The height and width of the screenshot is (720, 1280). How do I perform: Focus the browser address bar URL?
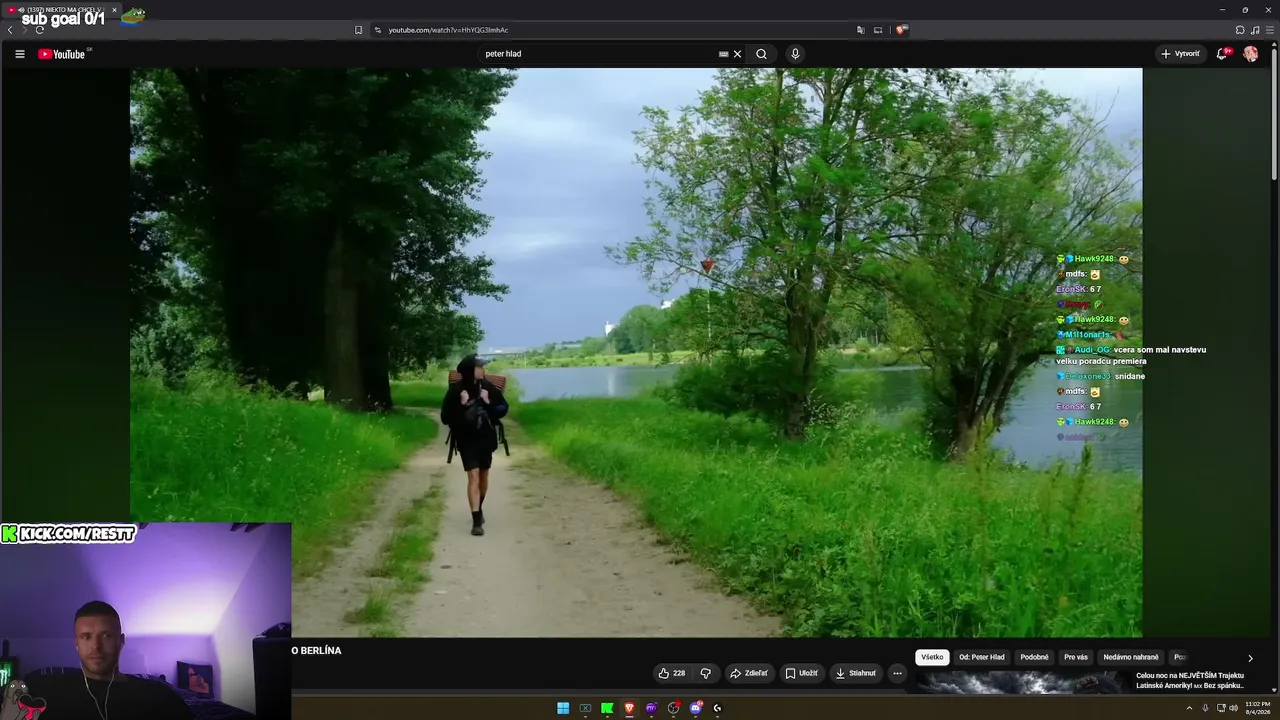[x=448, y=30]
